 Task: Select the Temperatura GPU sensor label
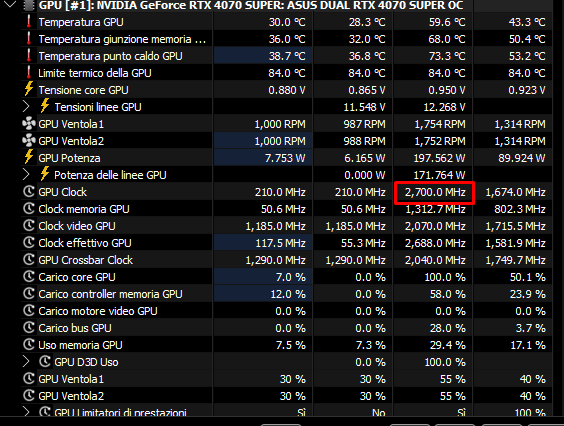point(81,22)
